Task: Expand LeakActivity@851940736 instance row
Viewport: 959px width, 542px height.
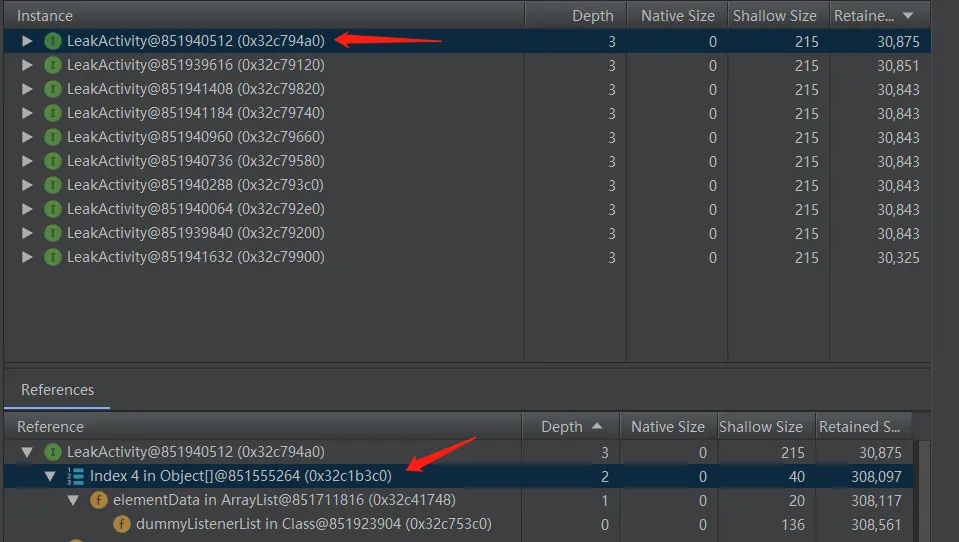Action: 27,161
